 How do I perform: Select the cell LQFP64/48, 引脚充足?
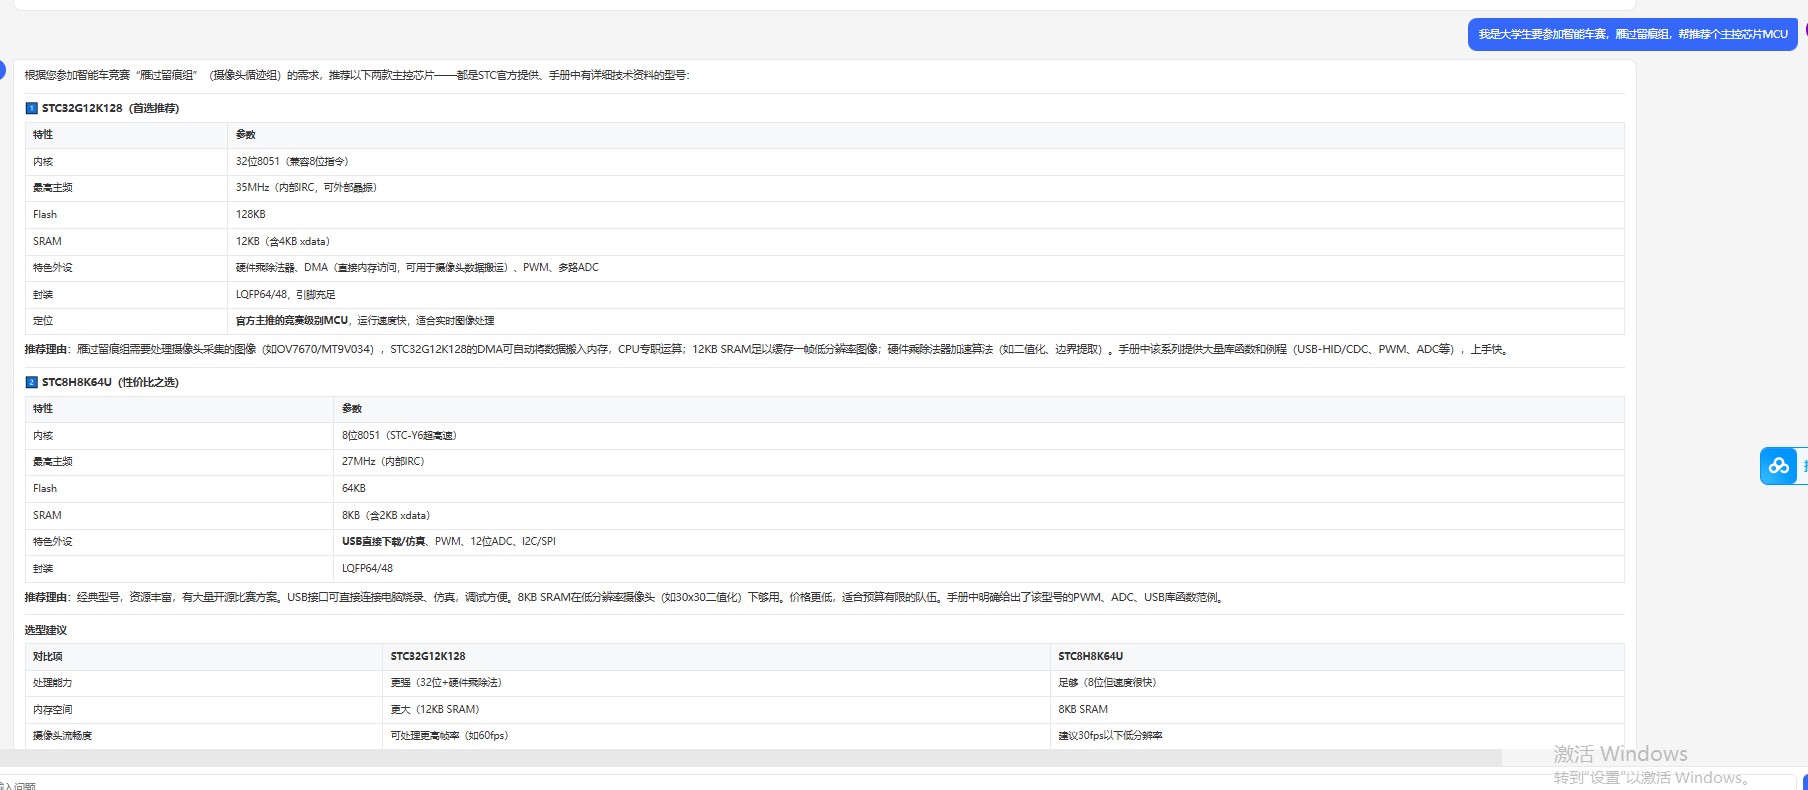point(286,294)
